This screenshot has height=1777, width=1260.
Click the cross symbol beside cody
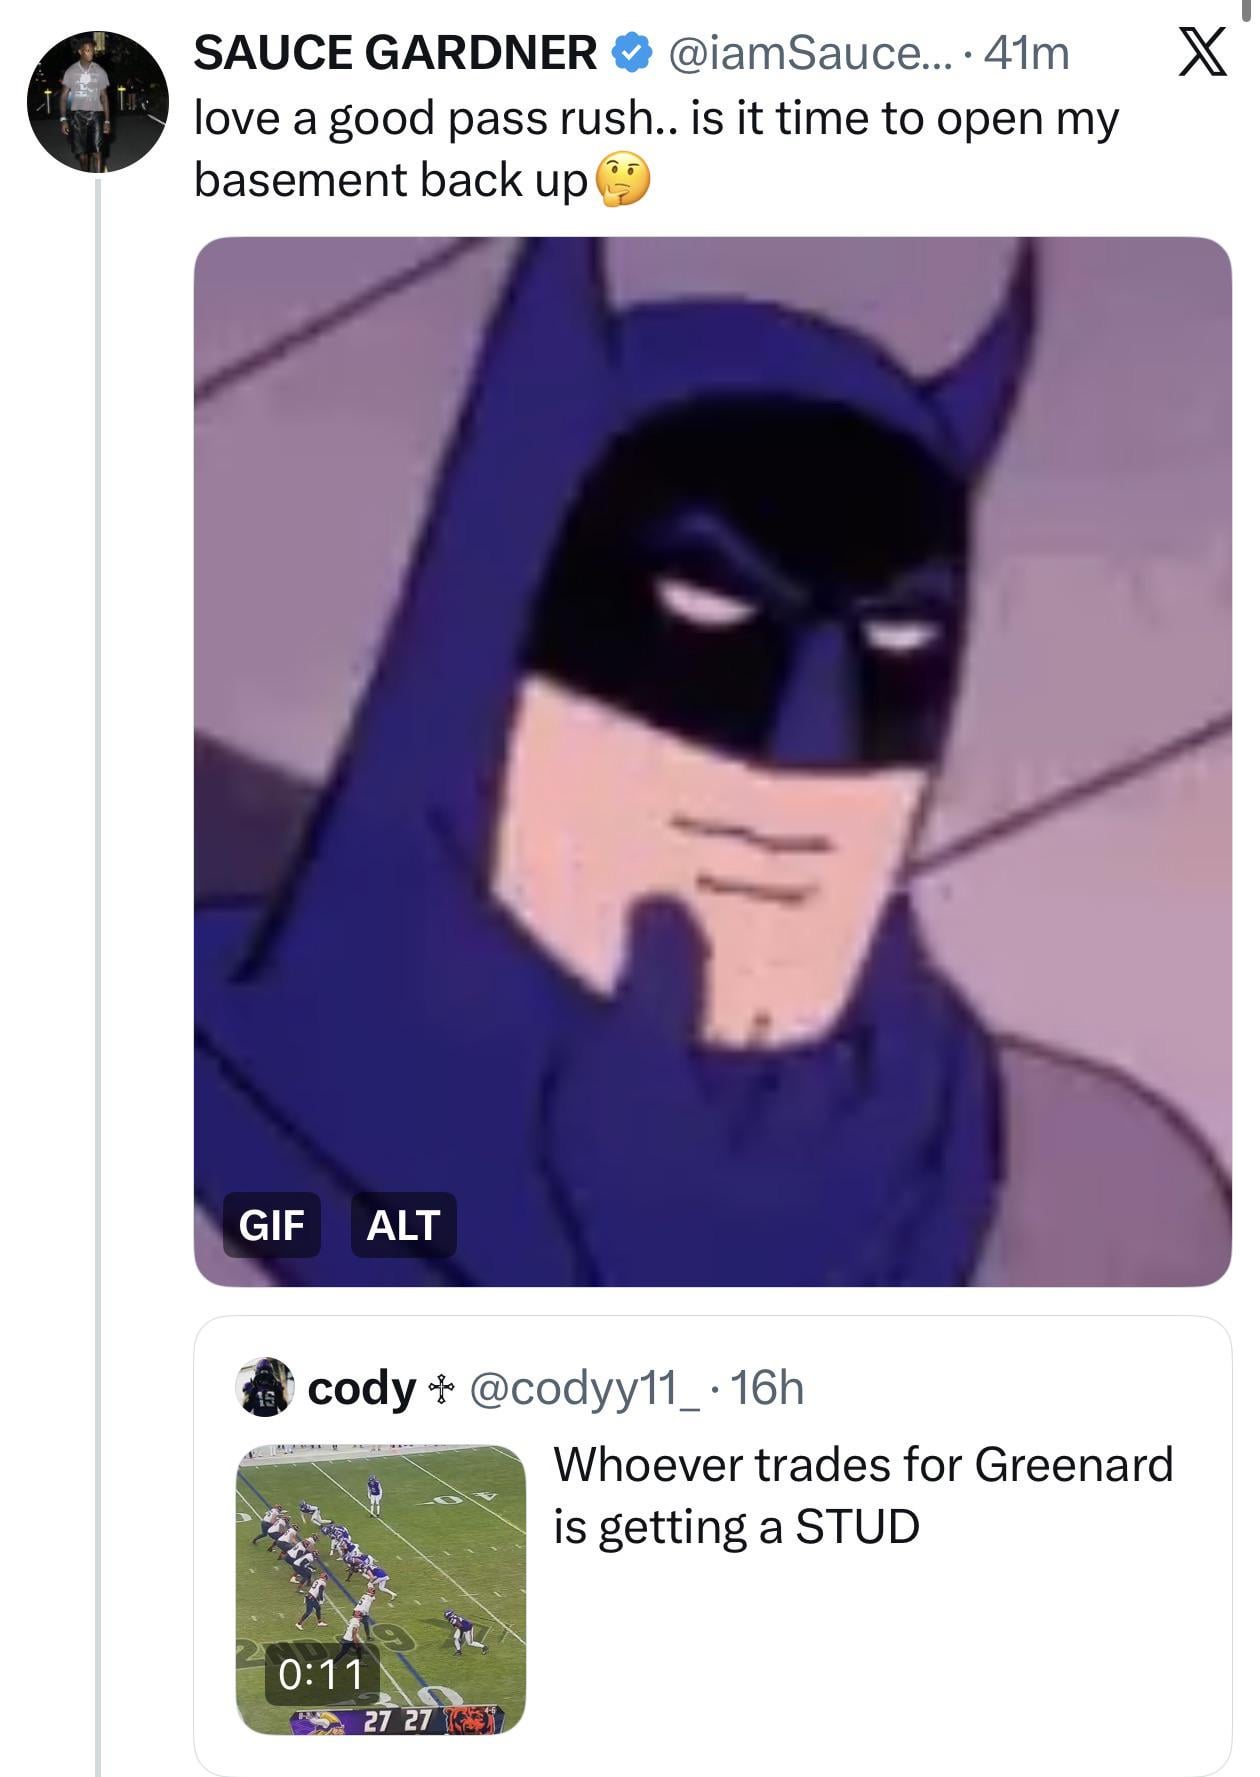point(440,1387)
